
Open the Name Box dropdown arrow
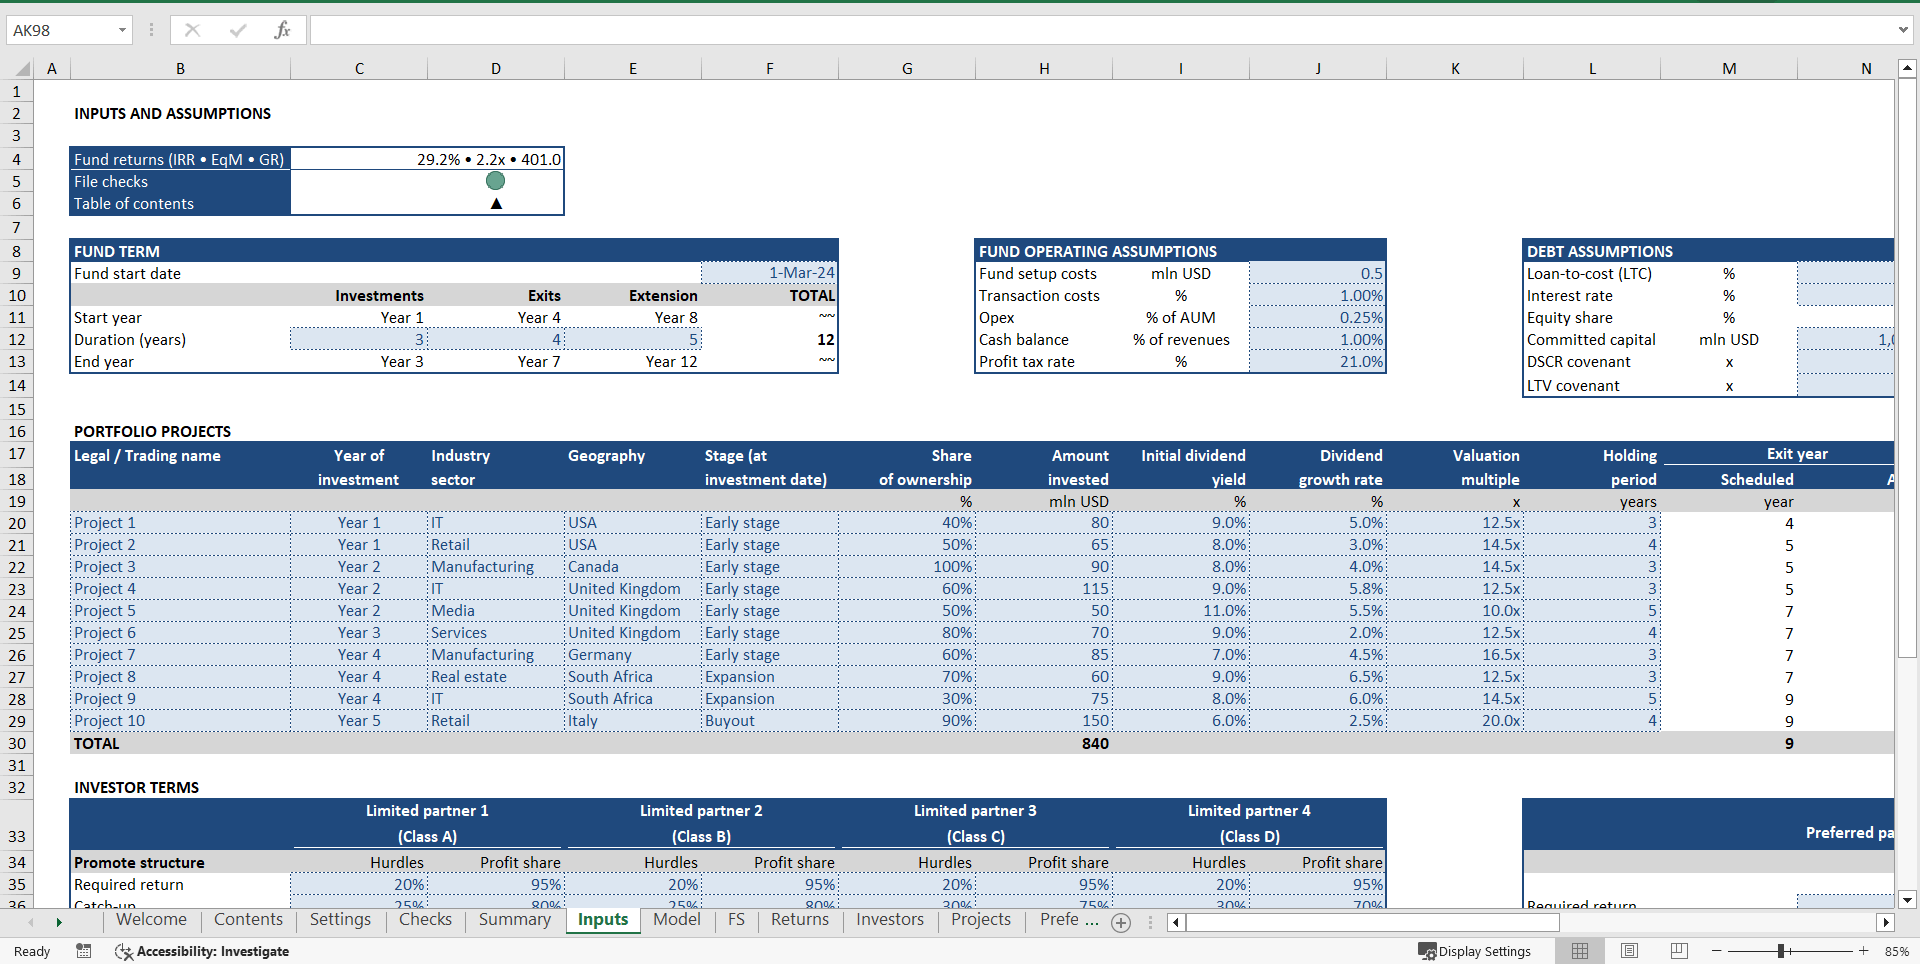[x=122, y=30]
